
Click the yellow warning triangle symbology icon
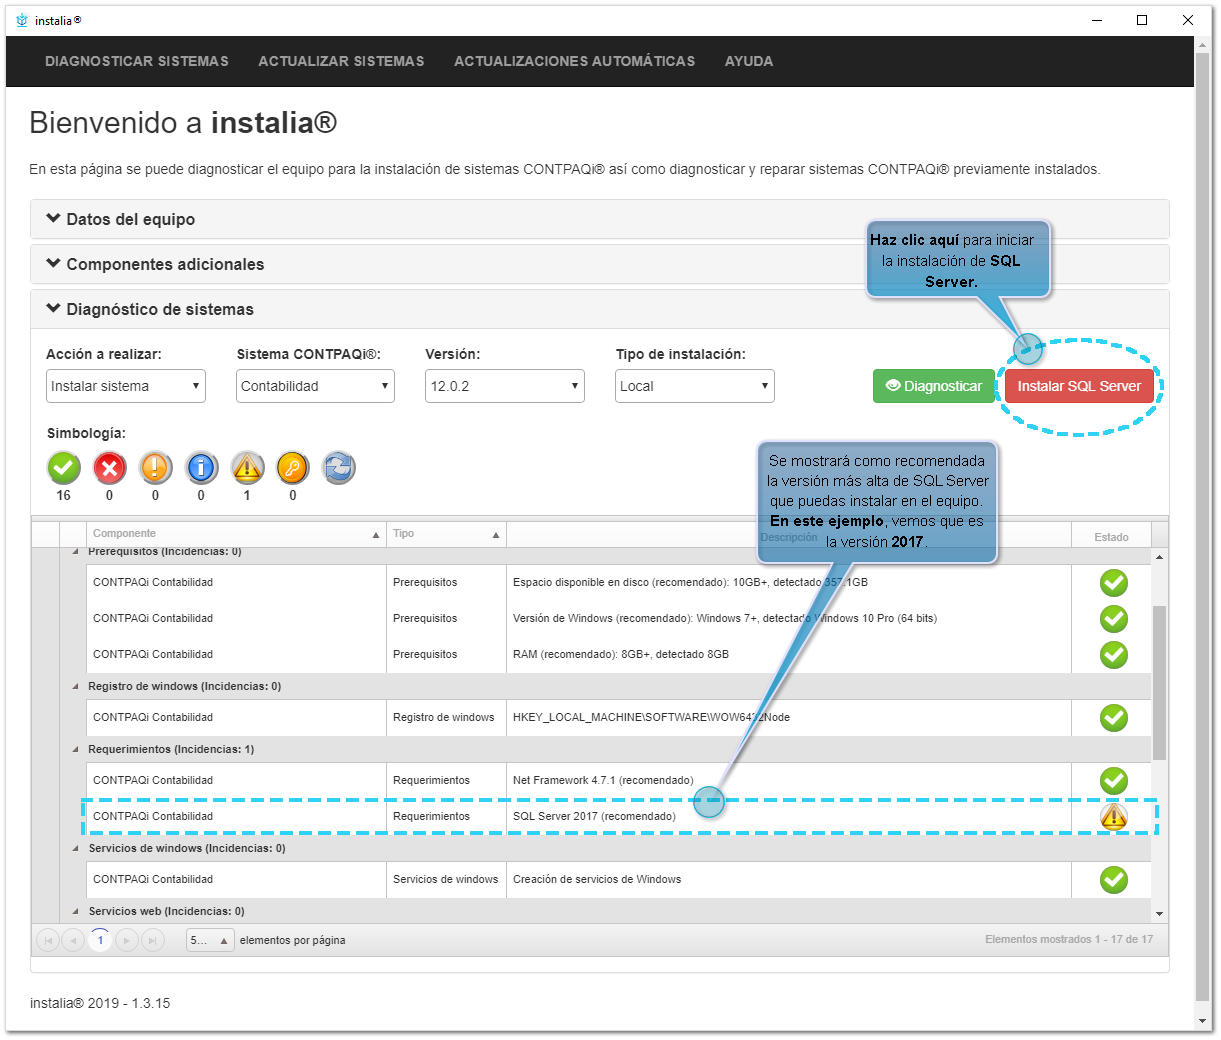click(247, 467)
